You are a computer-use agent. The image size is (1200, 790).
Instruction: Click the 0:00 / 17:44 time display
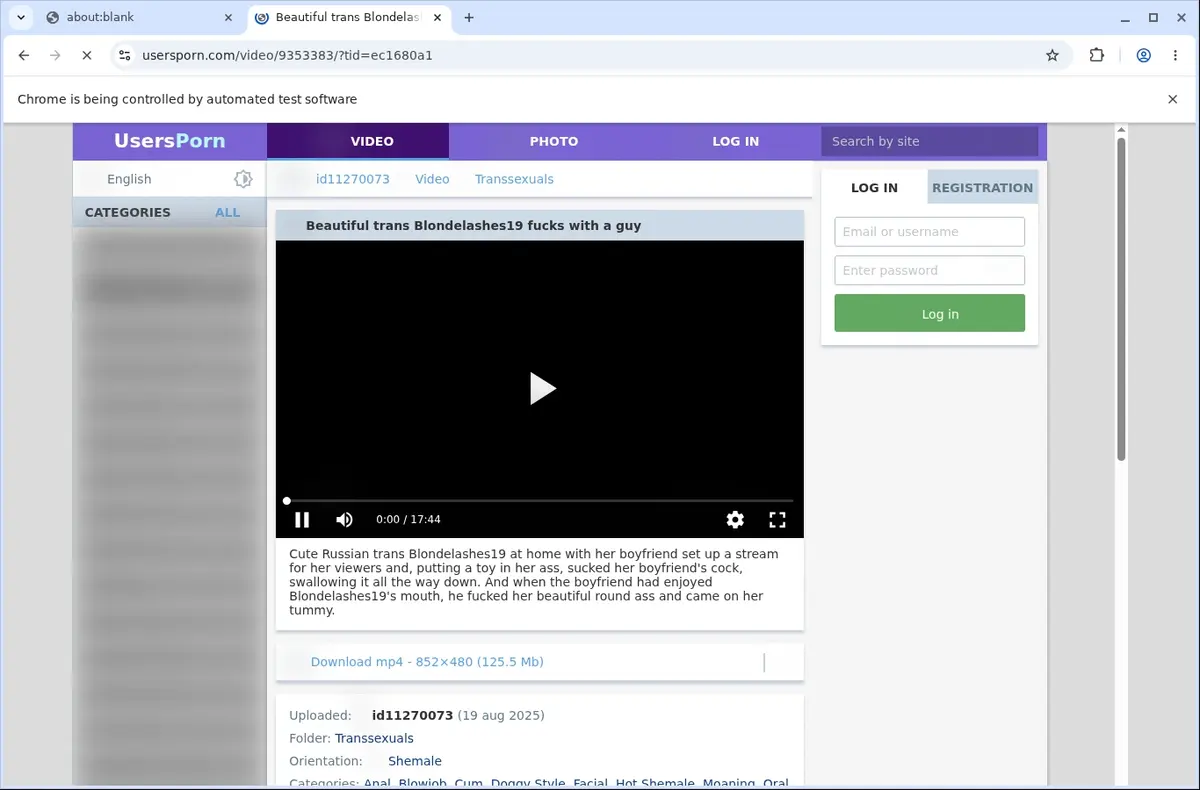point(408,519)
